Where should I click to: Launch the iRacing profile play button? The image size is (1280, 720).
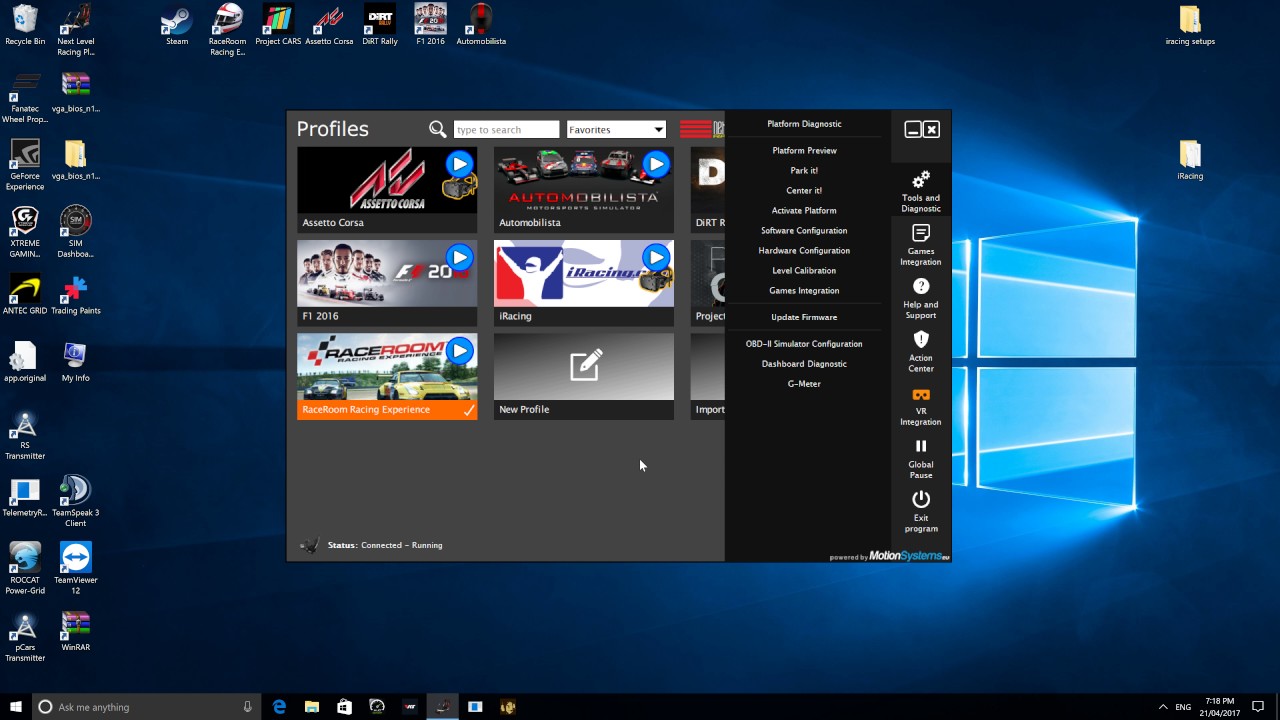656,258
